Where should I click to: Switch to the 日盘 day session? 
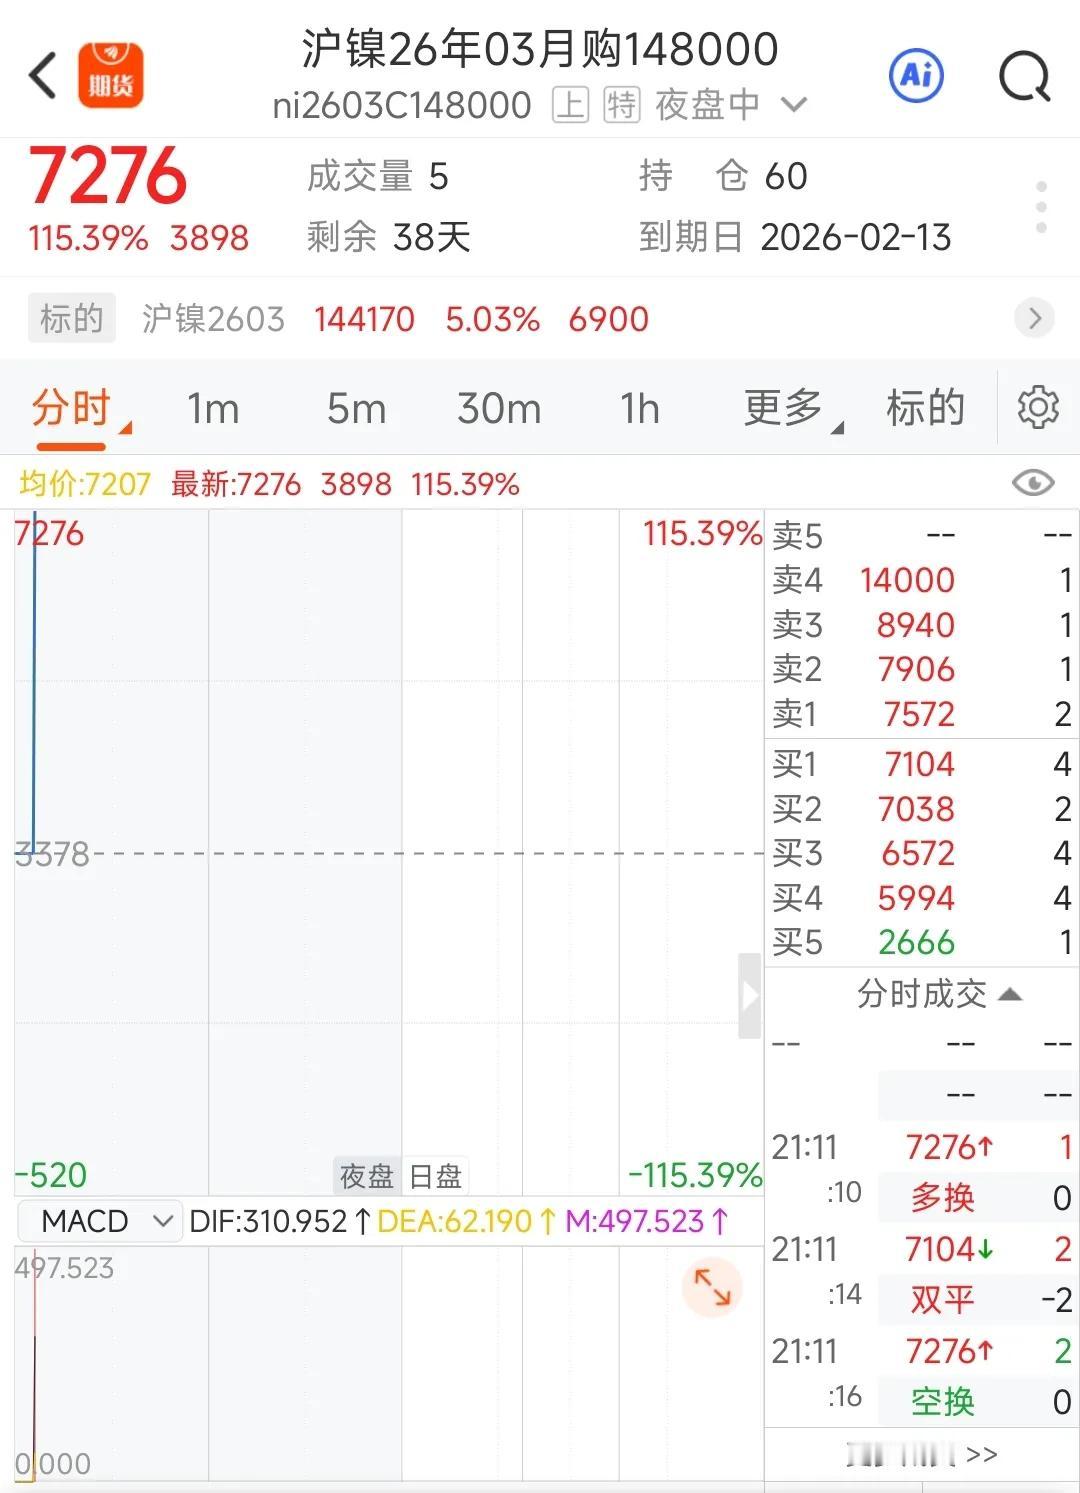point(436,1176)
